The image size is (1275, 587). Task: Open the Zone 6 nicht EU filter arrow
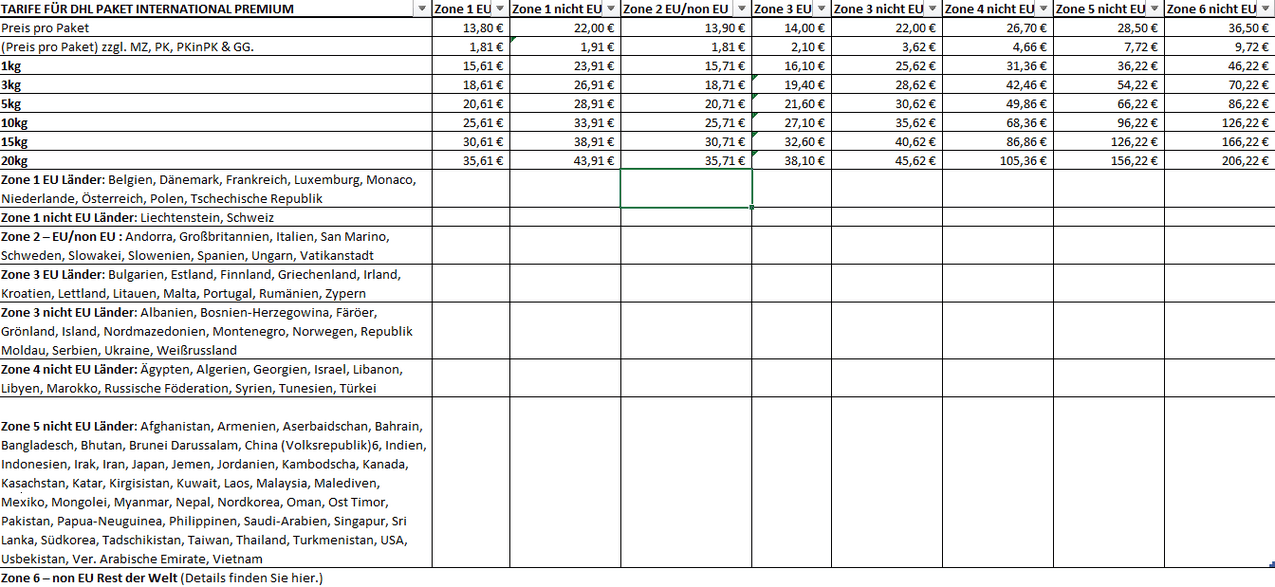(x=1266, y=9)
